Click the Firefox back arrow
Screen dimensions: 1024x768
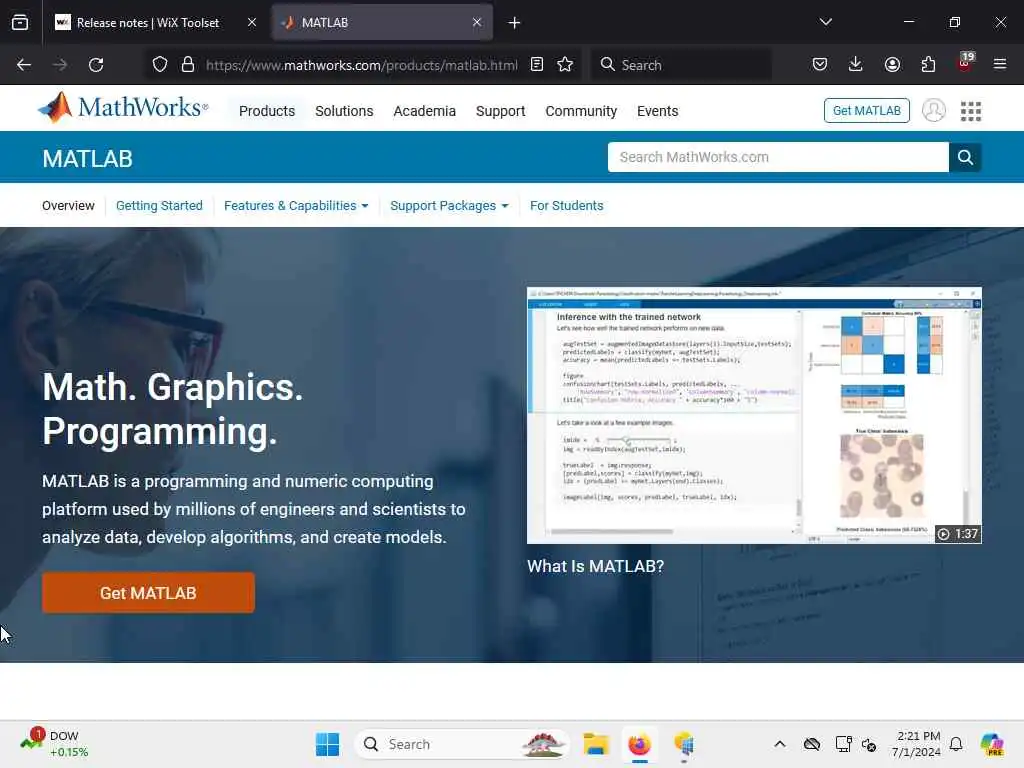(x=24, y=65)
